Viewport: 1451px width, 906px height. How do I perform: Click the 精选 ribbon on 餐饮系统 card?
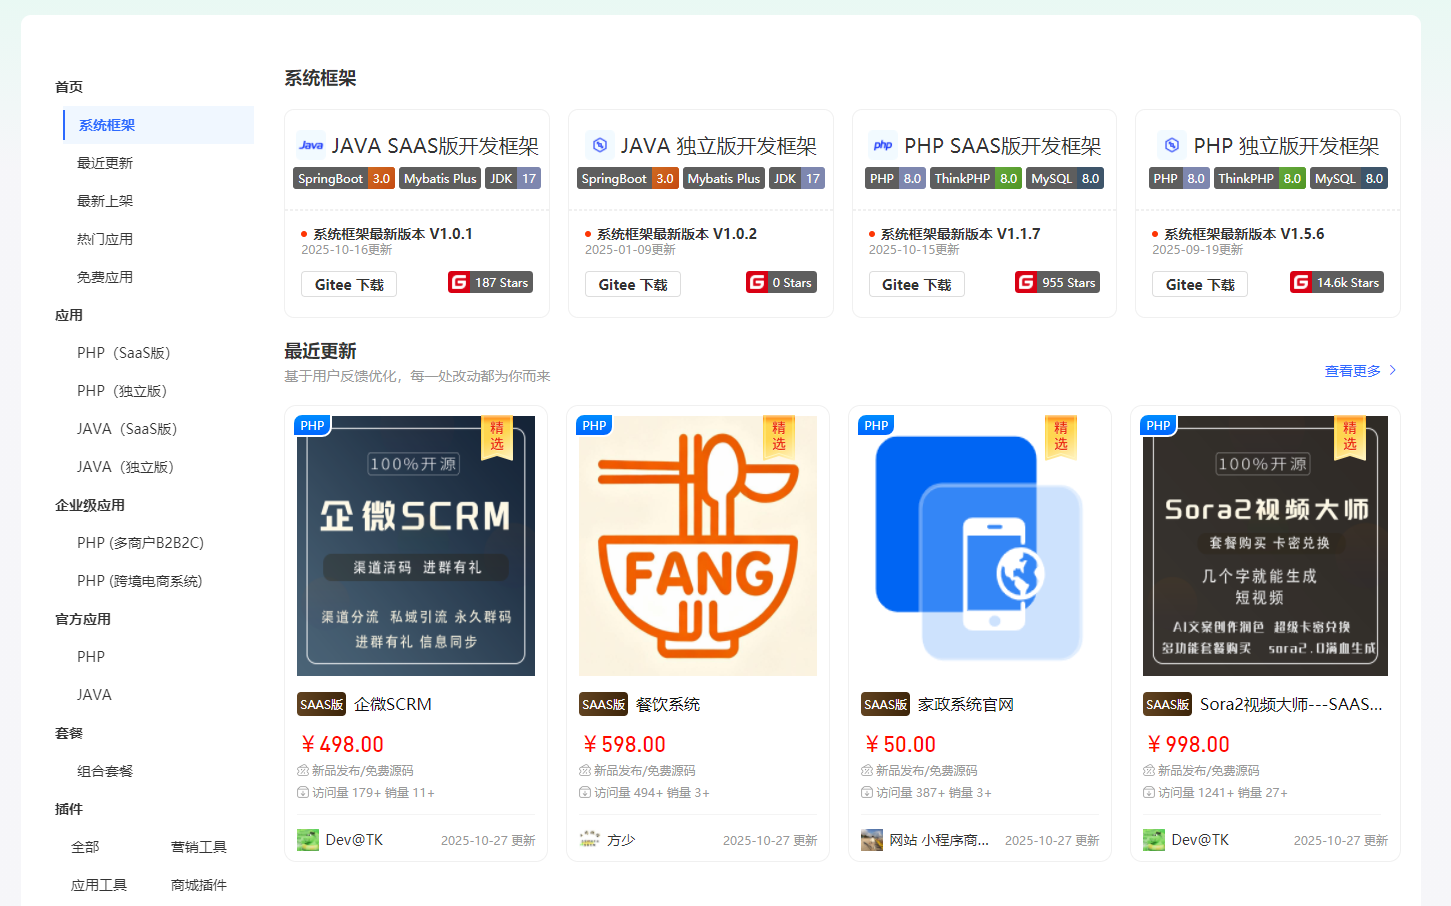click(x=779, y=437)
